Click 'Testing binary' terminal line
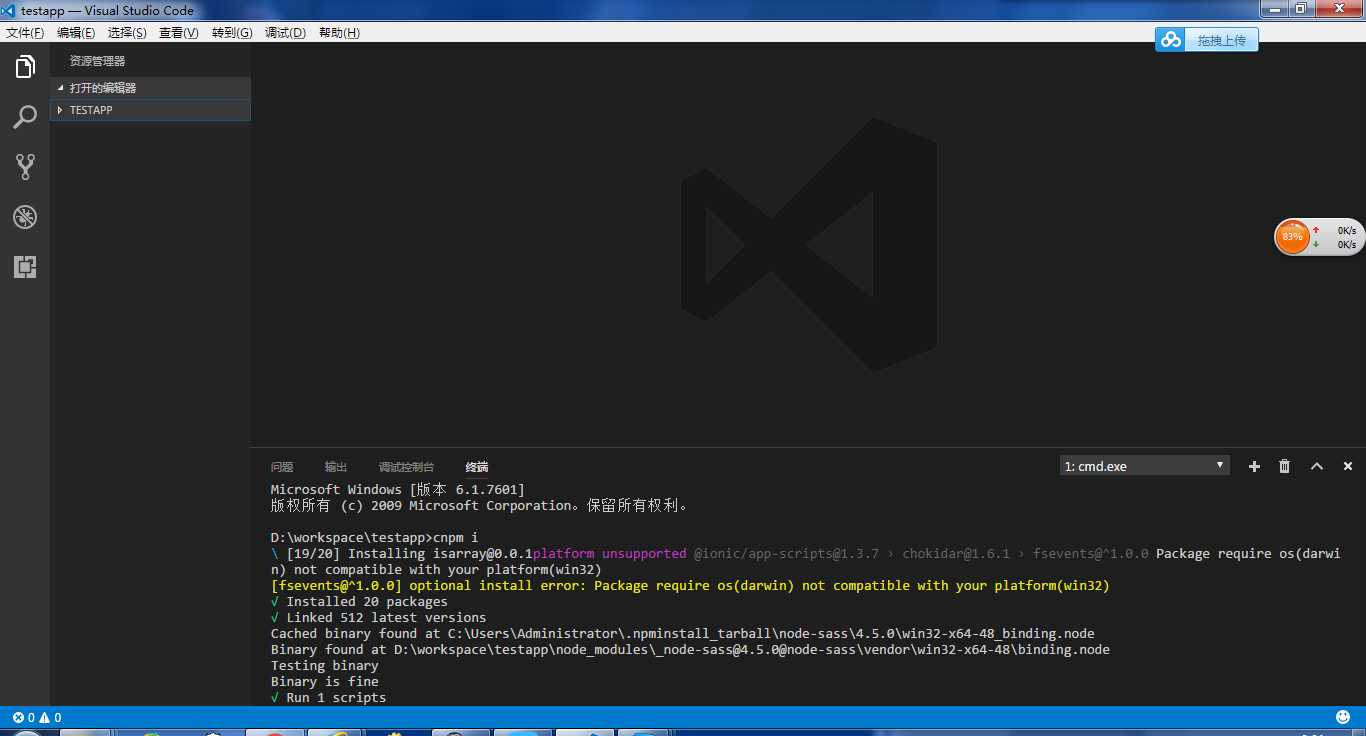Screen dimensions: 1366x736 coord(324,665)
